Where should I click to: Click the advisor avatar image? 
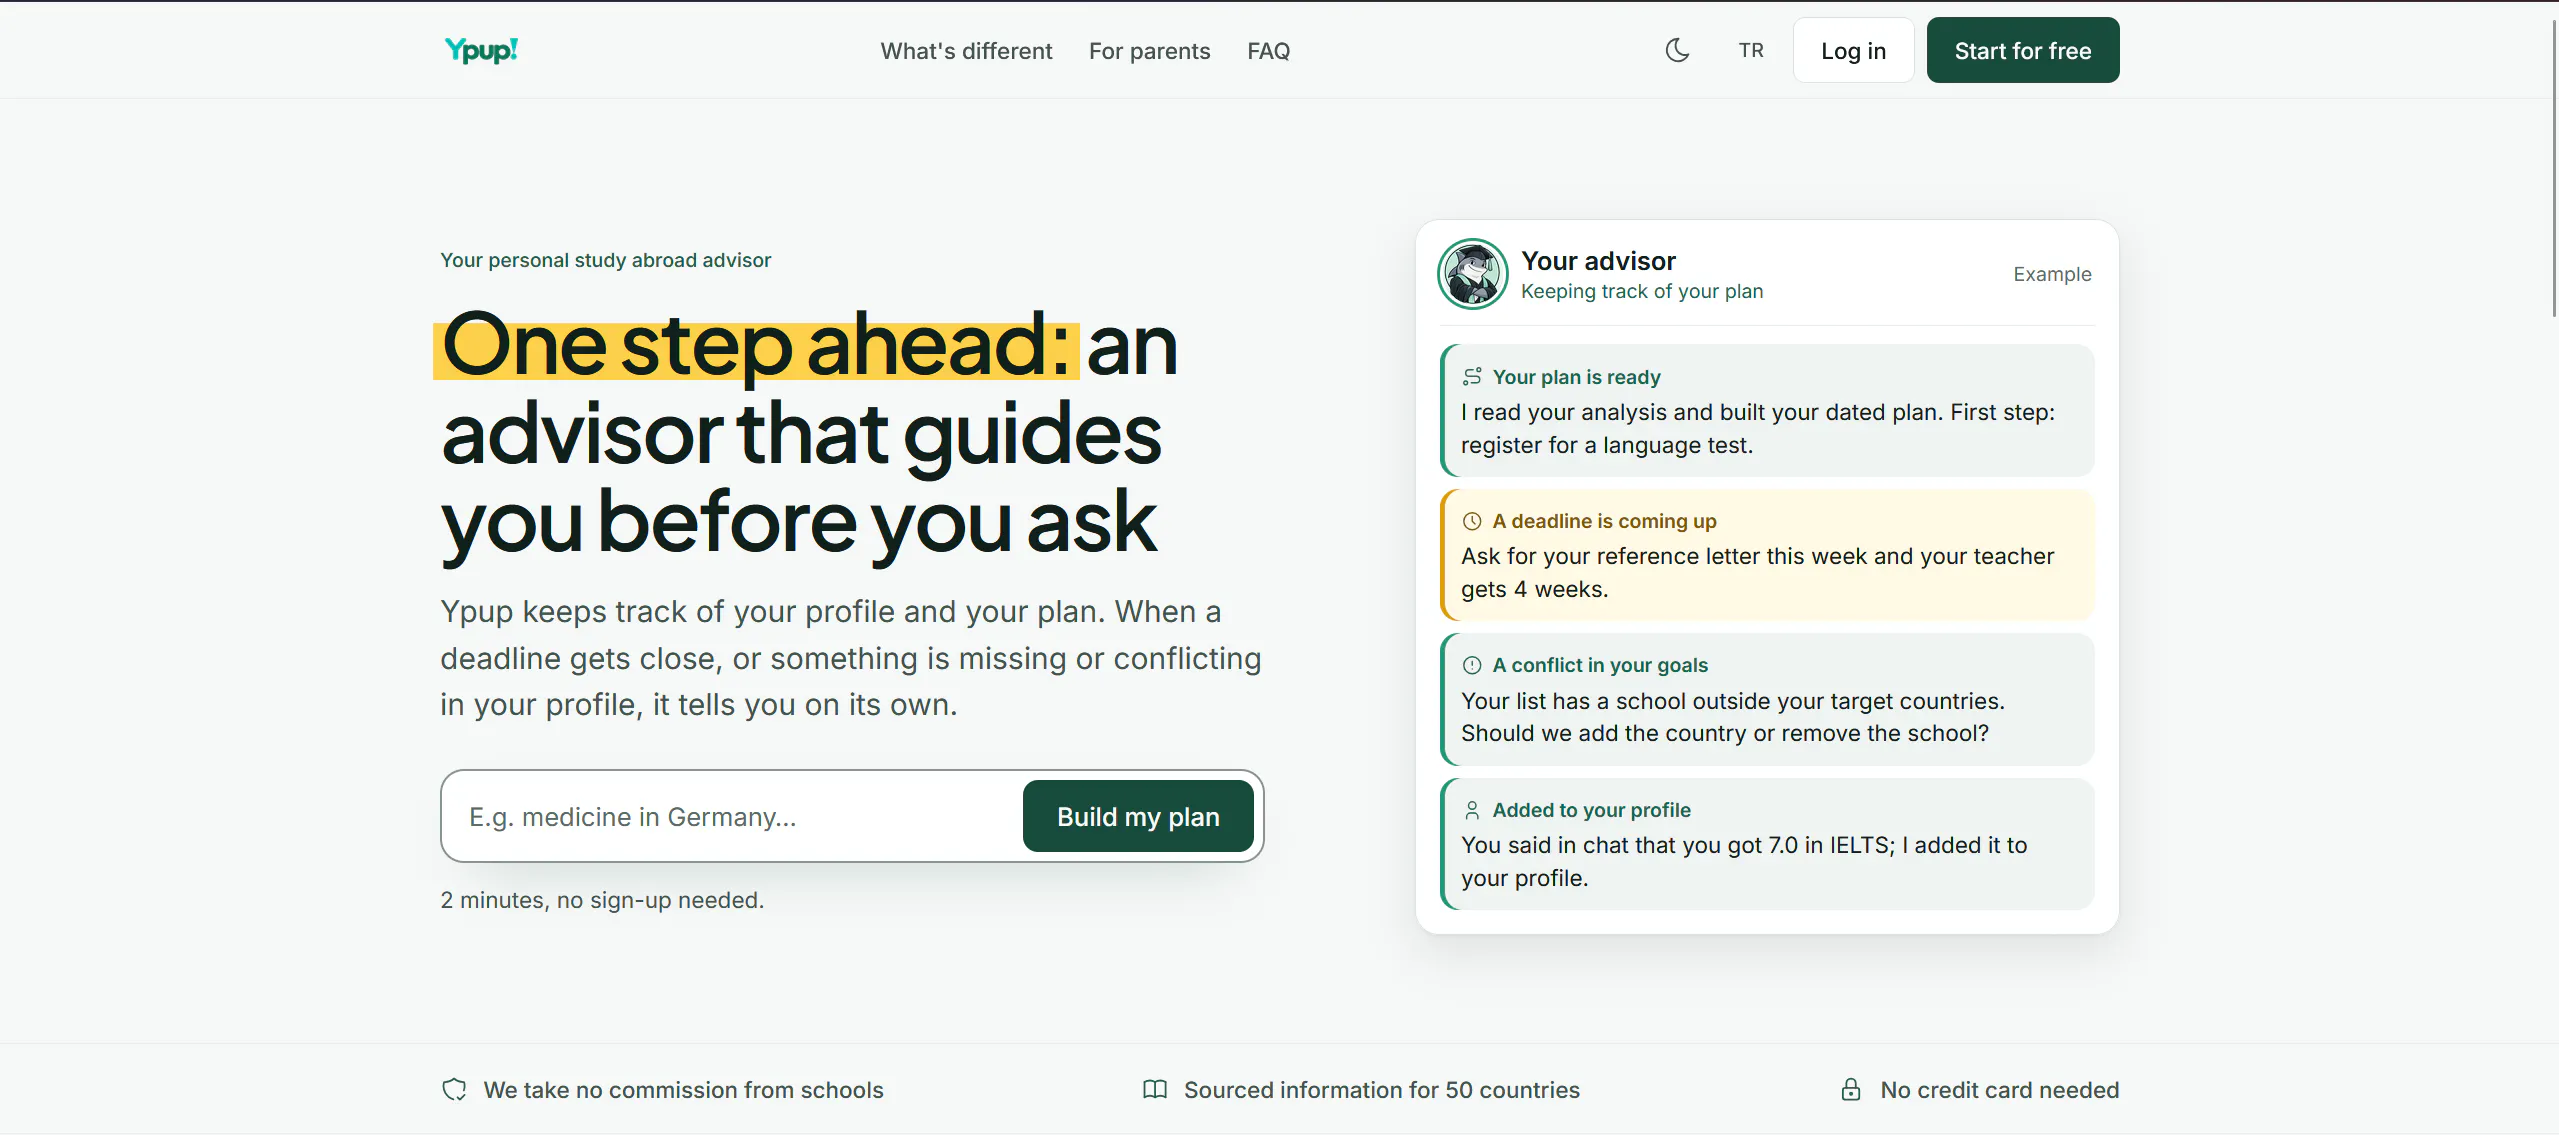(x=1472, y=274)
